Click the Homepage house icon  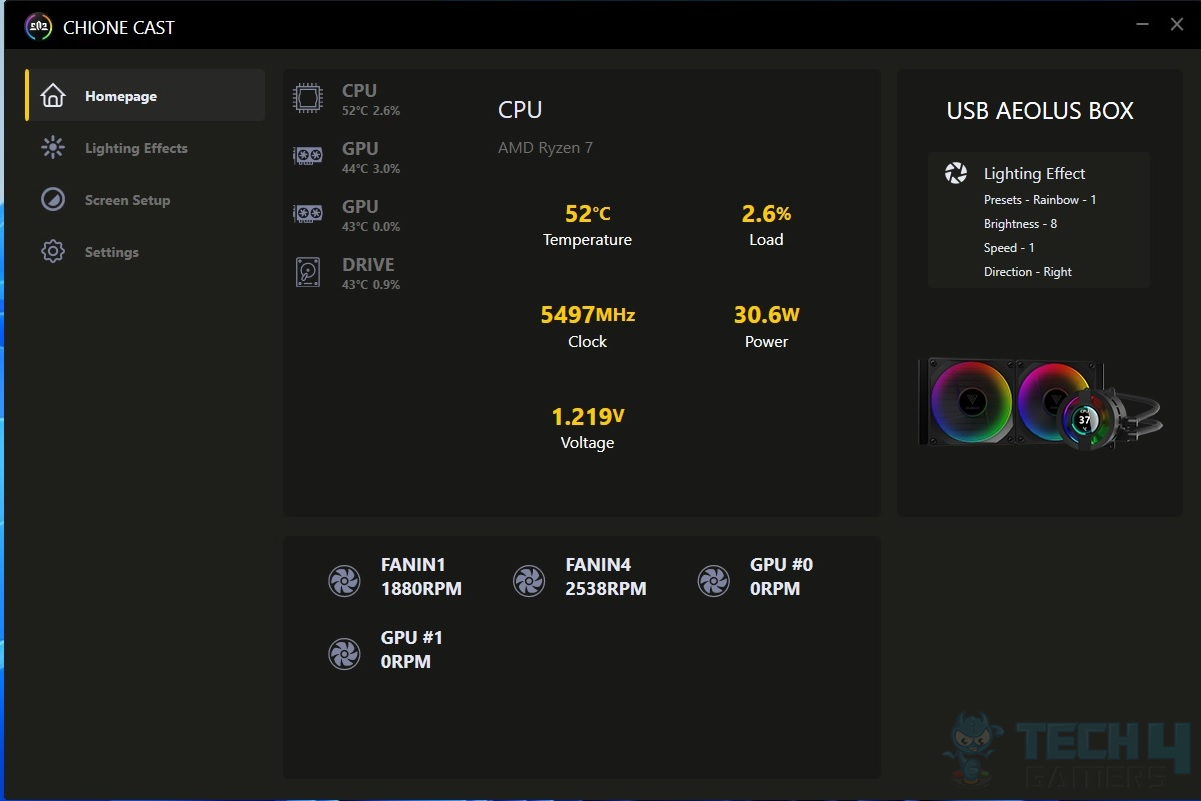coord(53,96)
